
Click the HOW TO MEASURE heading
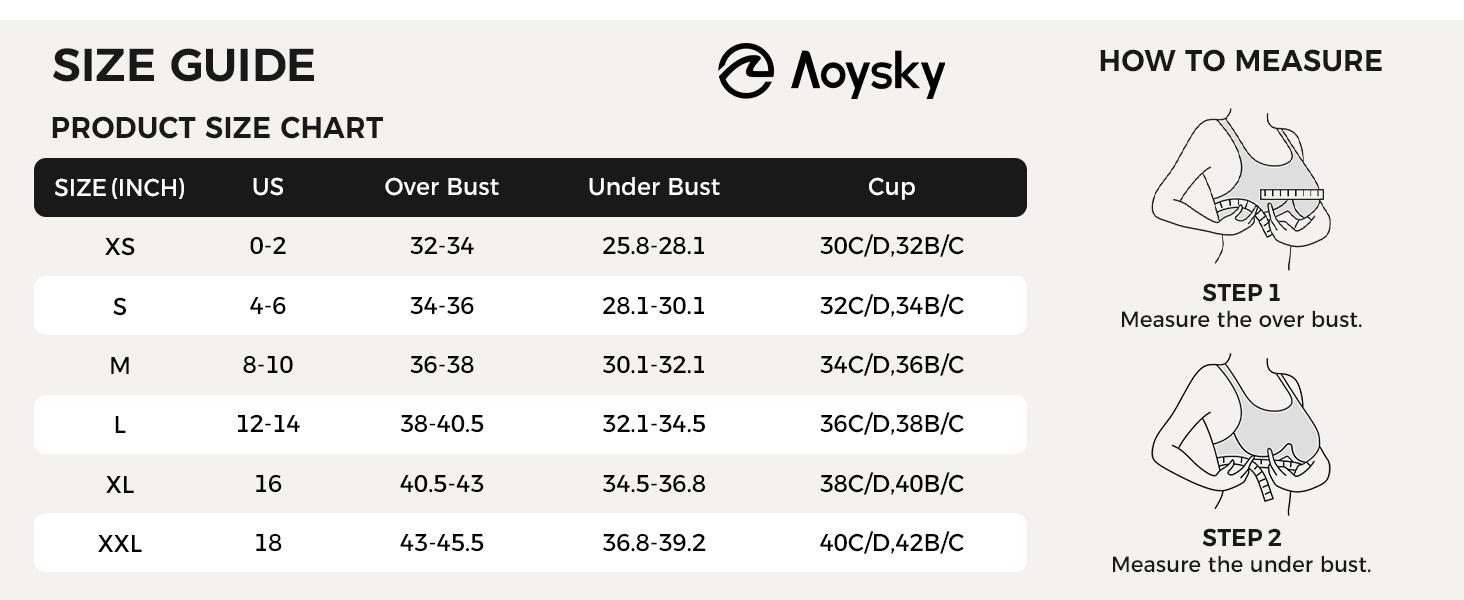1240,61
